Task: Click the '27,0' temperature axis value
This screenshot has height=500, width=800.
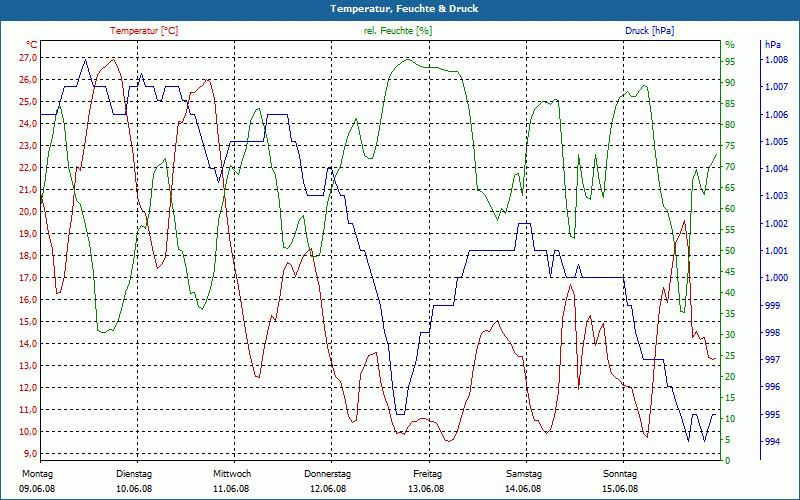Action: pyautogui.click(x=28, y=58)
